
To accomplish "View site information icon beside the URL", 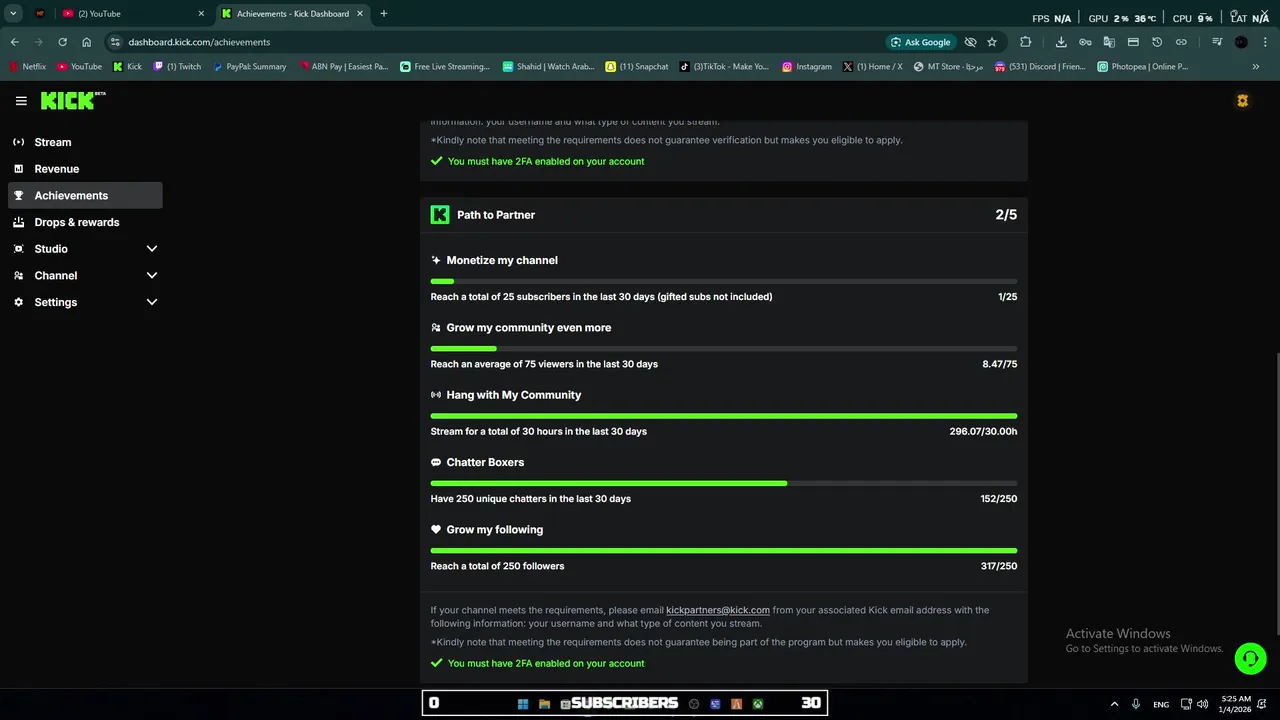I will tap(115, 42).
